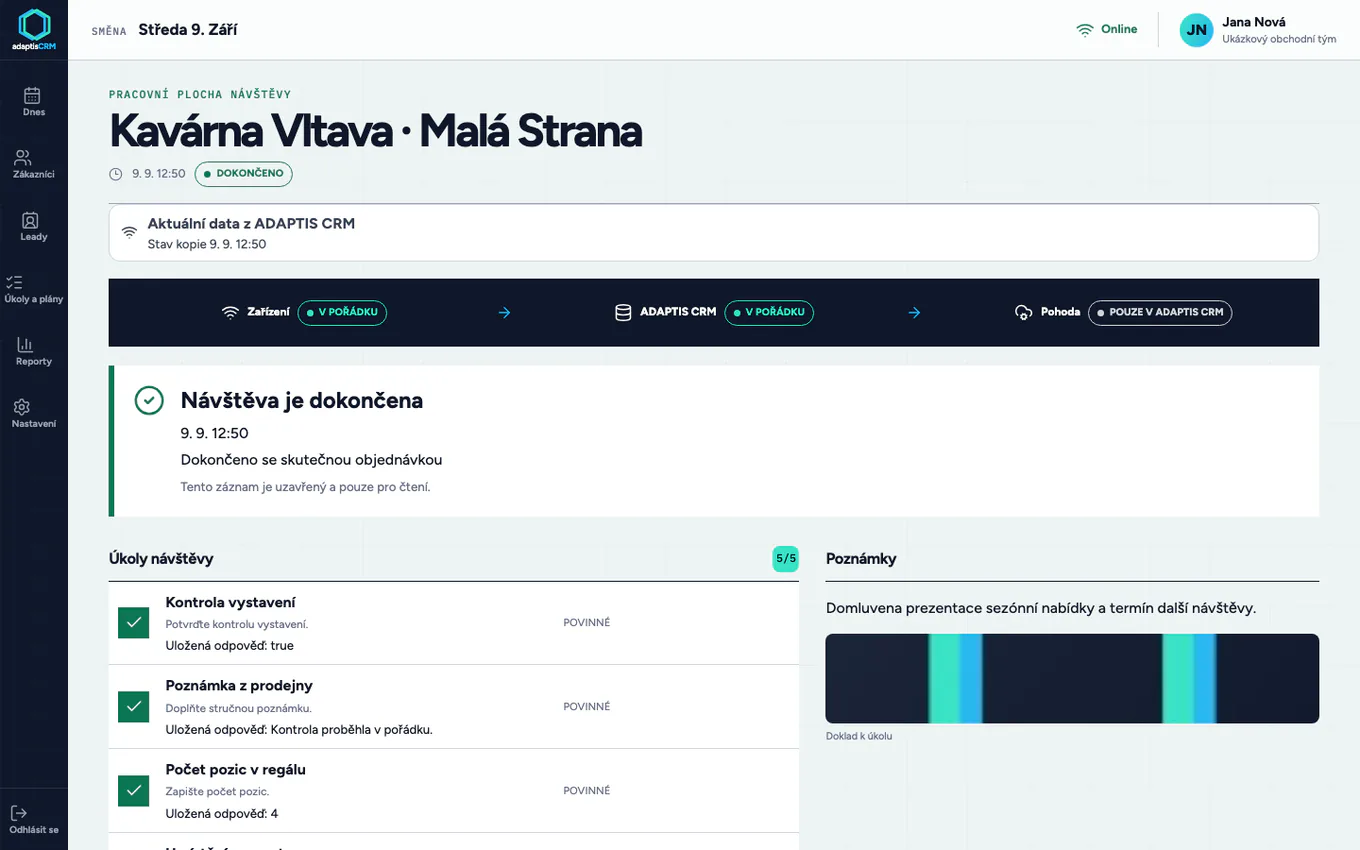Click the clock icon near visit time

116,174
